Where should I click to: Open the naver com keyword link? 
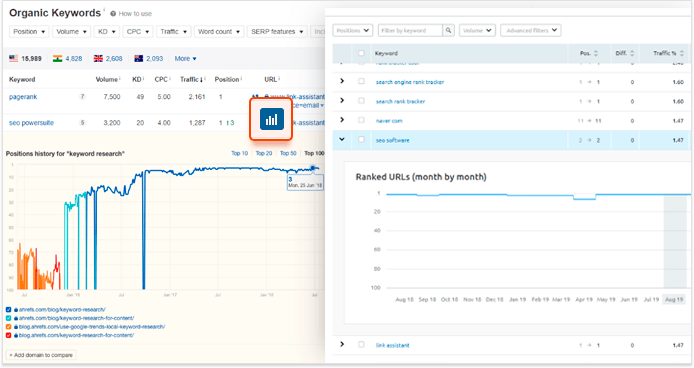pyautogui.click(x=389, y=120)
